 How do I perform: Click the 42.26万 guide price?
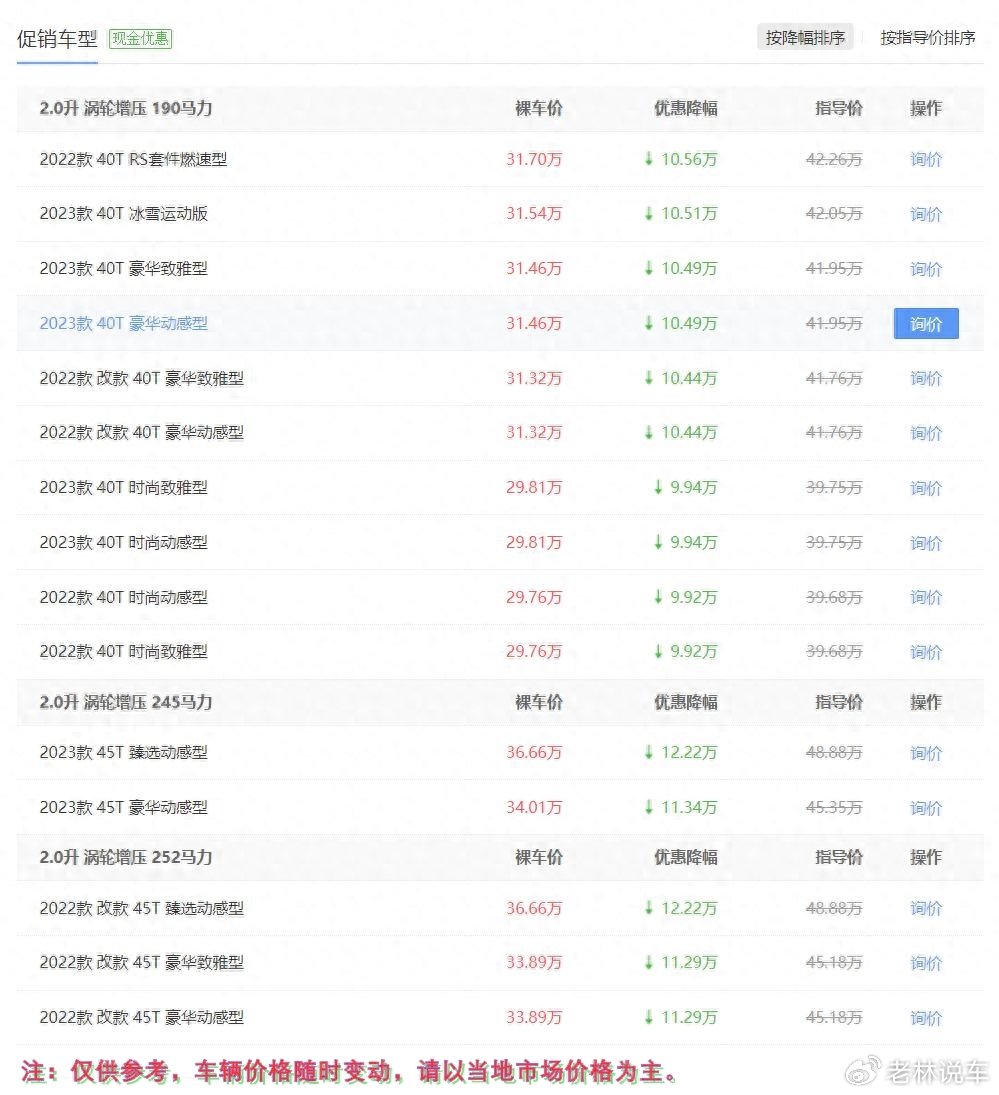pos(834,159)
